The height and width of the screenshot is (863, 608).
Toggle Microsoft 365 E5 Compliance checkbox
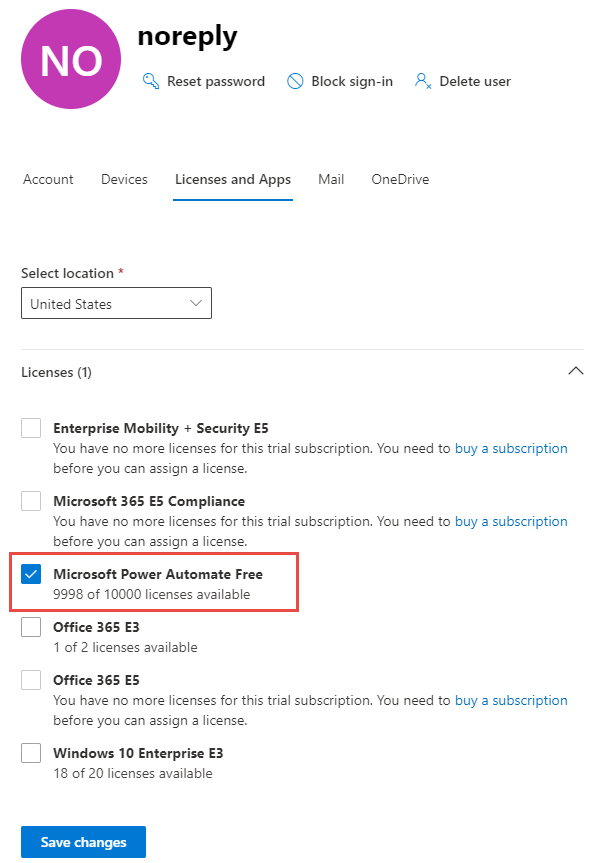click(31, 501)
